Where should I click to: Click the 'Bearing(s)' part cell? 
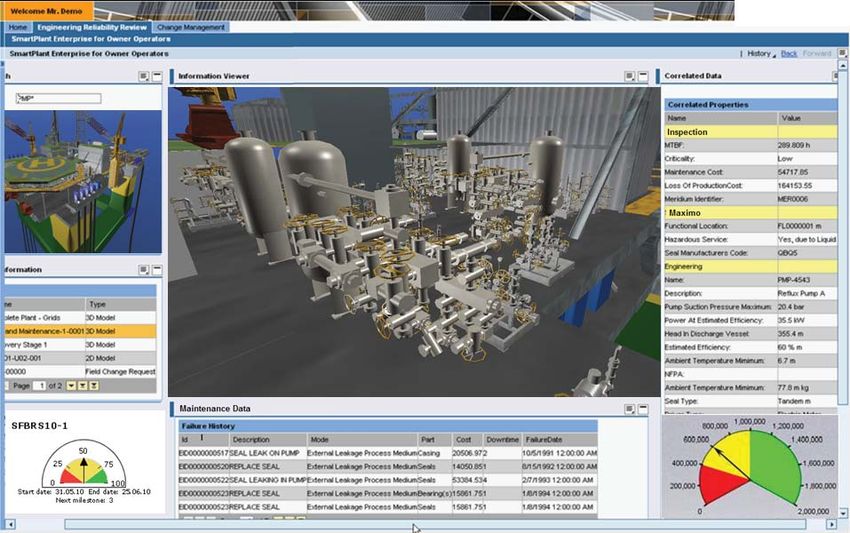435,494
